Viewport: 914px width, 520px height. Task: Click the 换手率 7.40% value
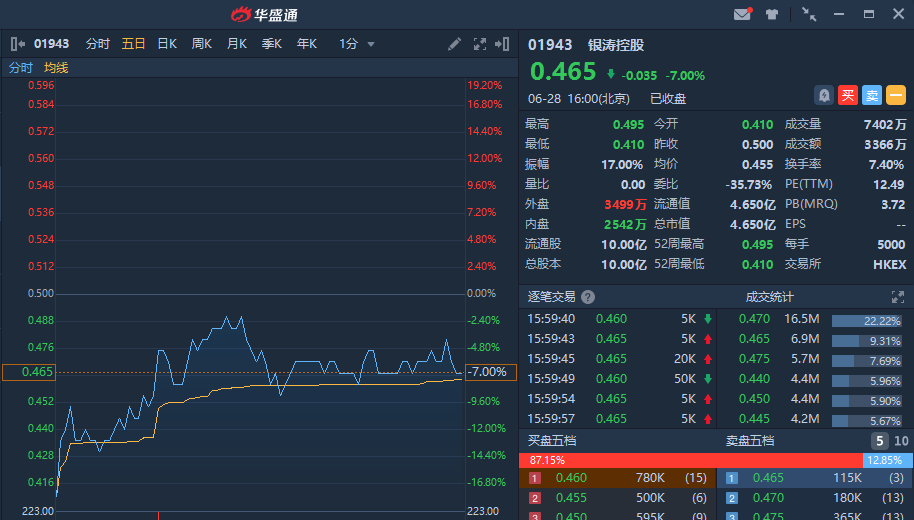(886, 164)
